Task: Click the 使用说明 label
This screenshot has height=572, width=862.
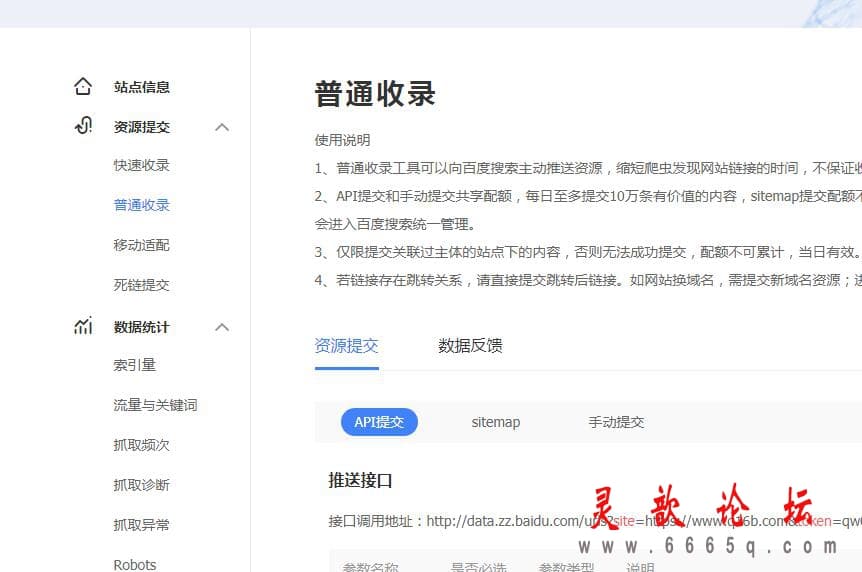Action: click(342, 140)
